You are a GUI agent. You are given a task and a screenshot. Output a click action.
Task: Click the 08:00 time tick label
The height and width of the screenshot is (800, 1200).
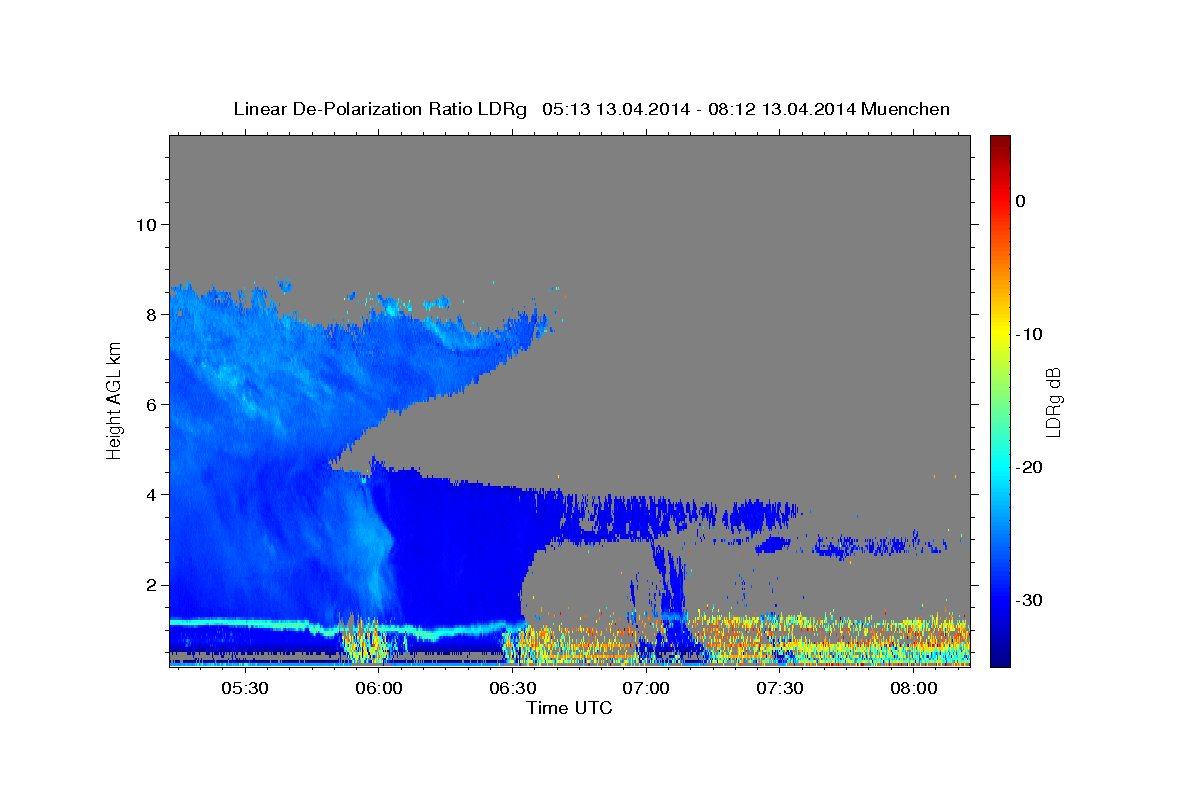click(x=913, y=689)
